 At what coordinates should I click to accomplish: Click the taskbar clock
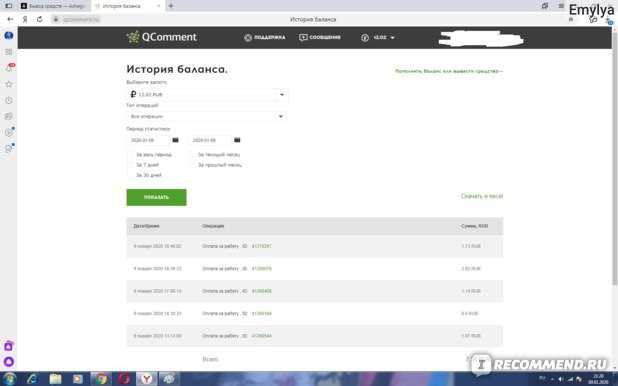coord(598,379)
